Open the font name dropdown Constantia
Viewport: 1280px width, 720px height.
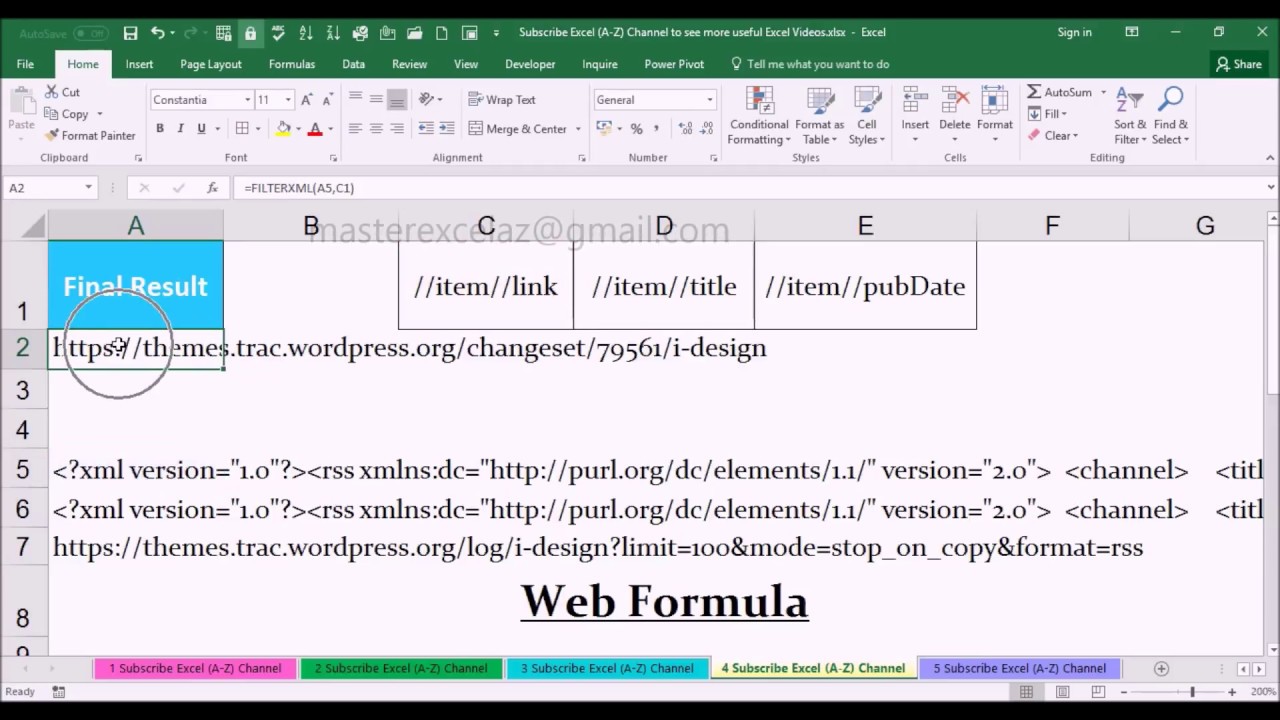pos(247,100)
